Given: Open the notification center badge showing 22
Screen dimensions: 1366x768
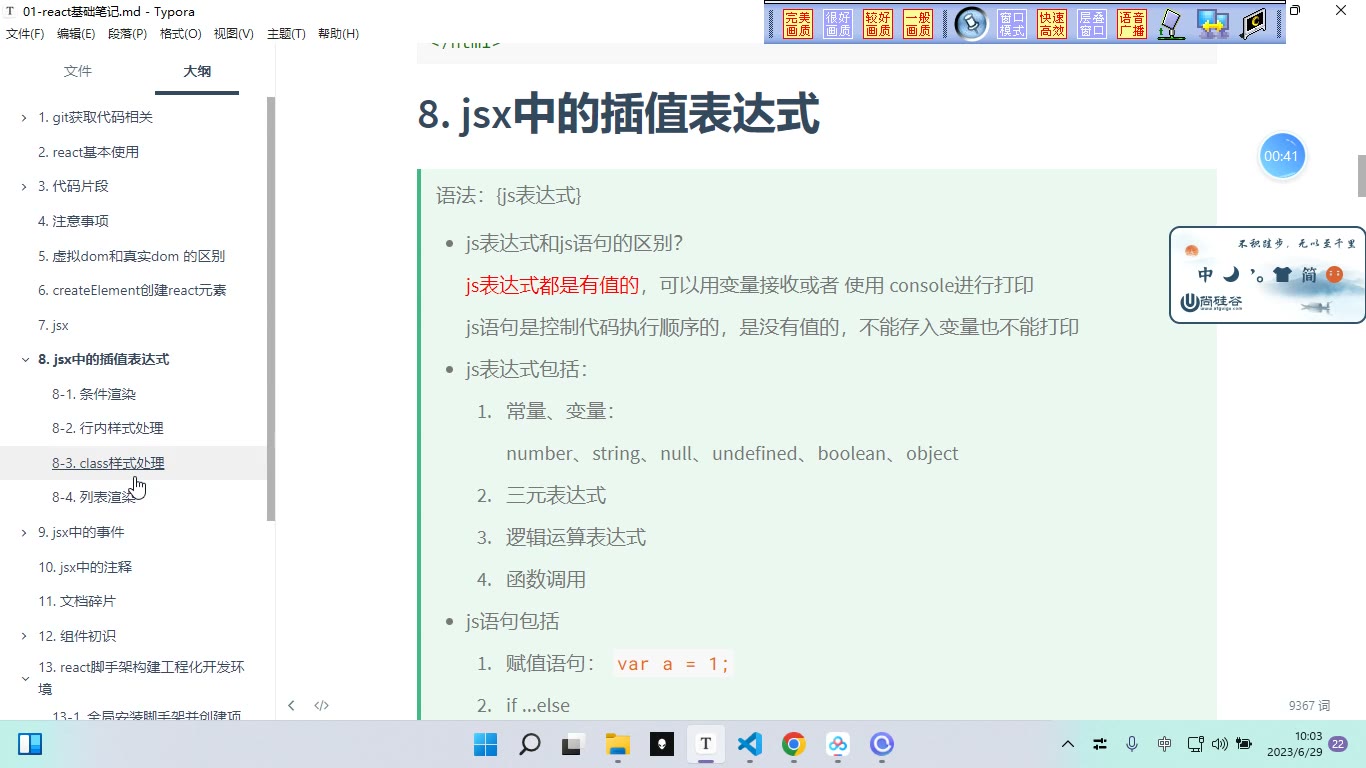Looking at the screenshot, I should [1337, 744].
